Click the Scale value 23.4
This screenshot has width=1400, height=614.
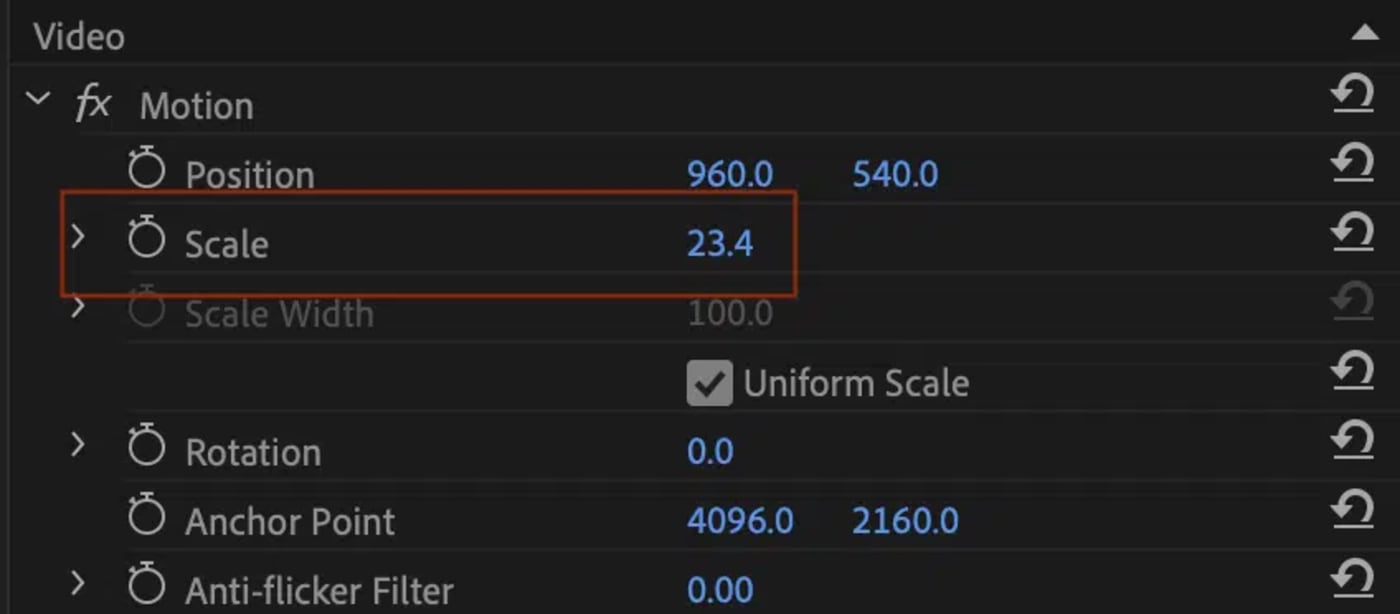tap(720, 243)
